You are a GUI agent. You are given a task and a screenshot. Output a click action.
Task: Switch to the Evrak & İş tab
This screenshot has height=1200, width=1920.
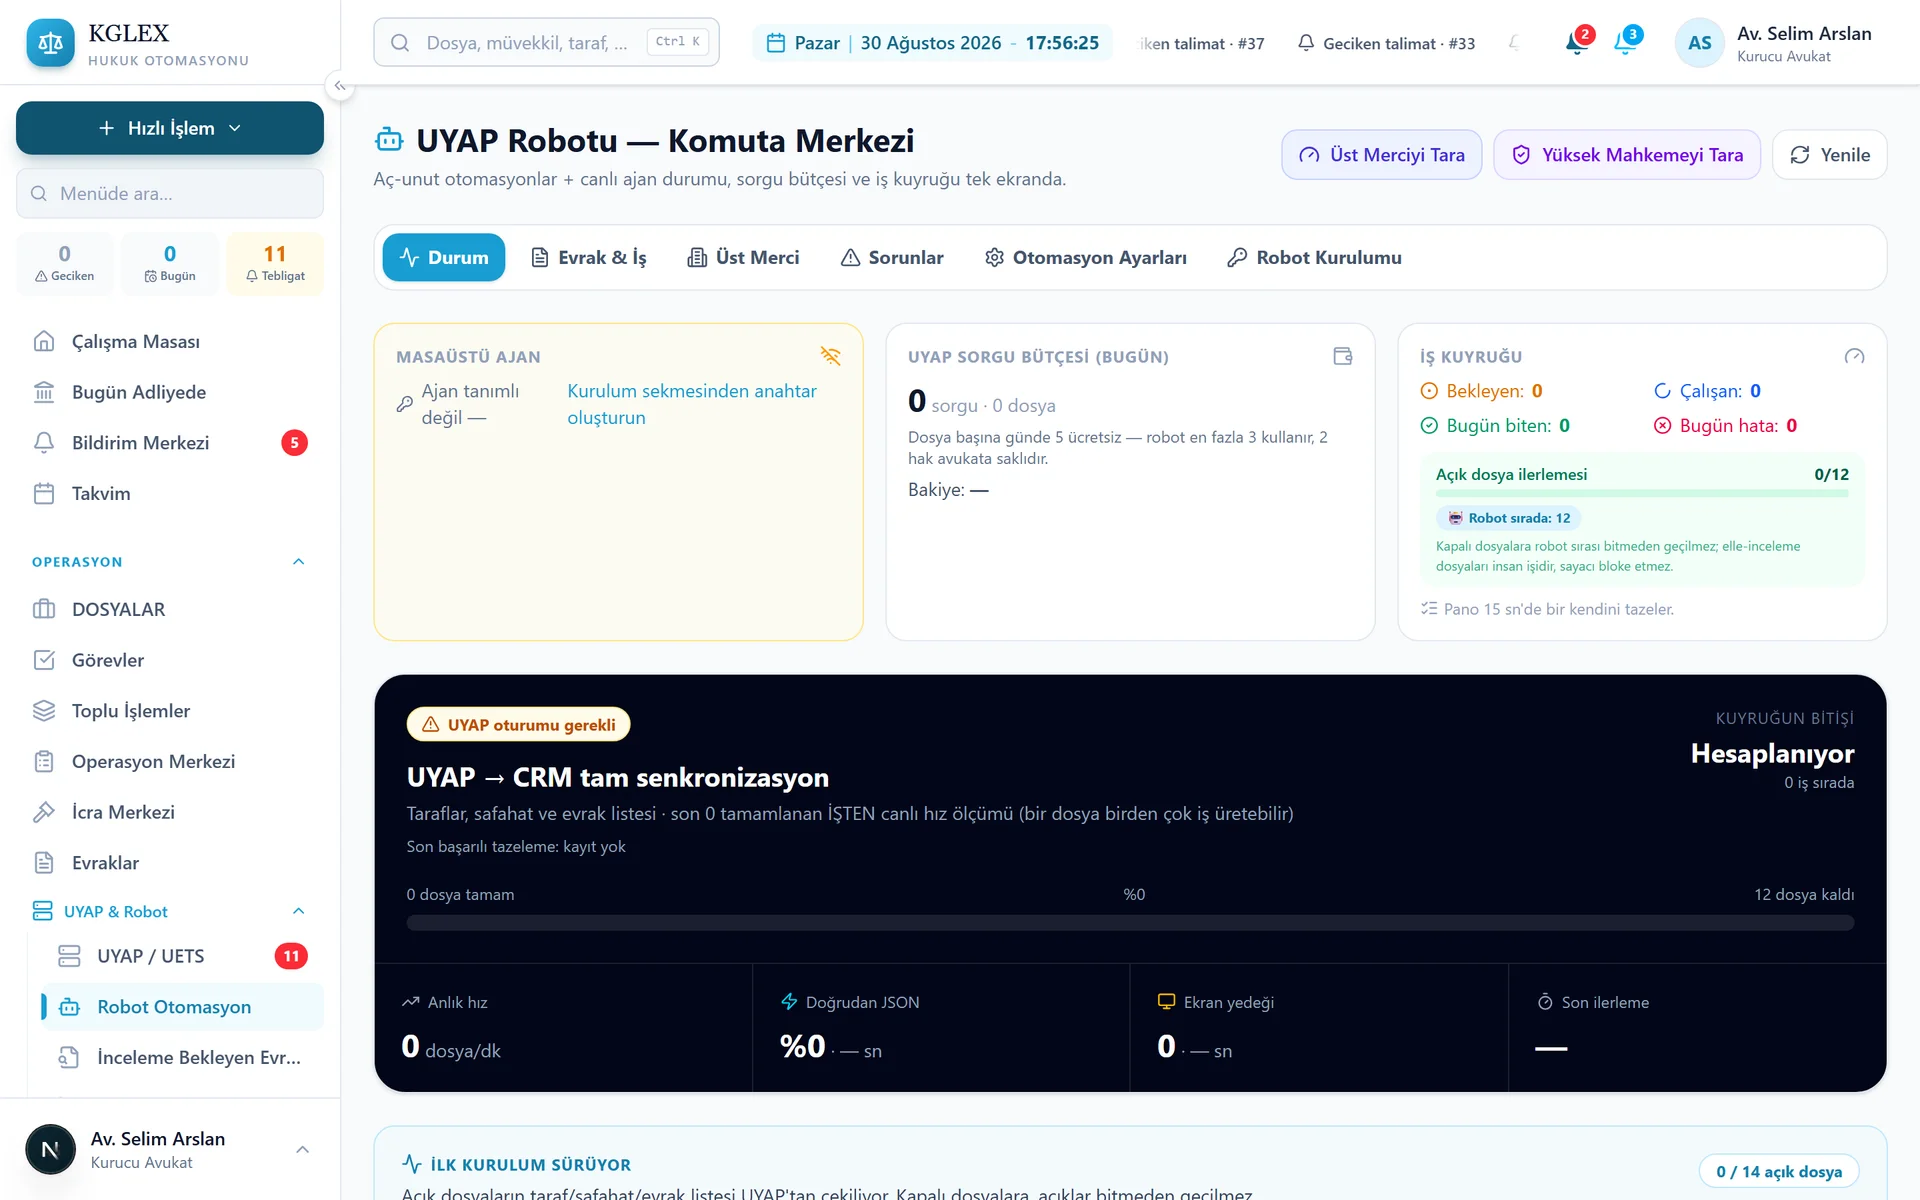(x=588, y=258)
